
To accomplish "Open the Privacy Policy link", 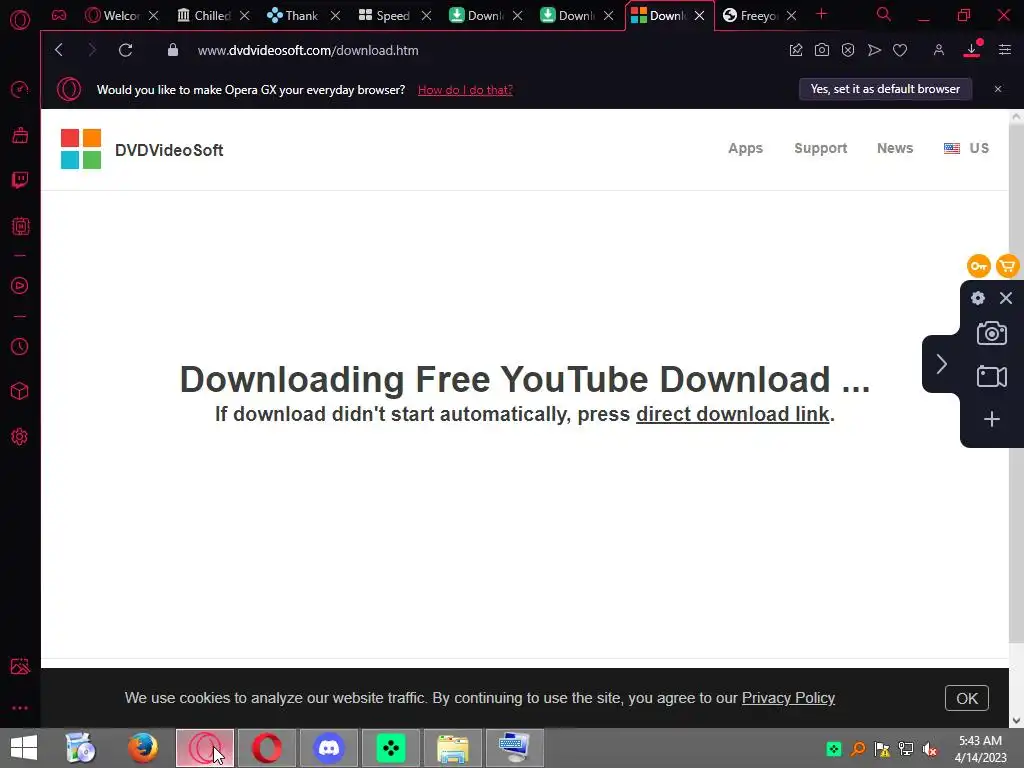I will [788, 697].
